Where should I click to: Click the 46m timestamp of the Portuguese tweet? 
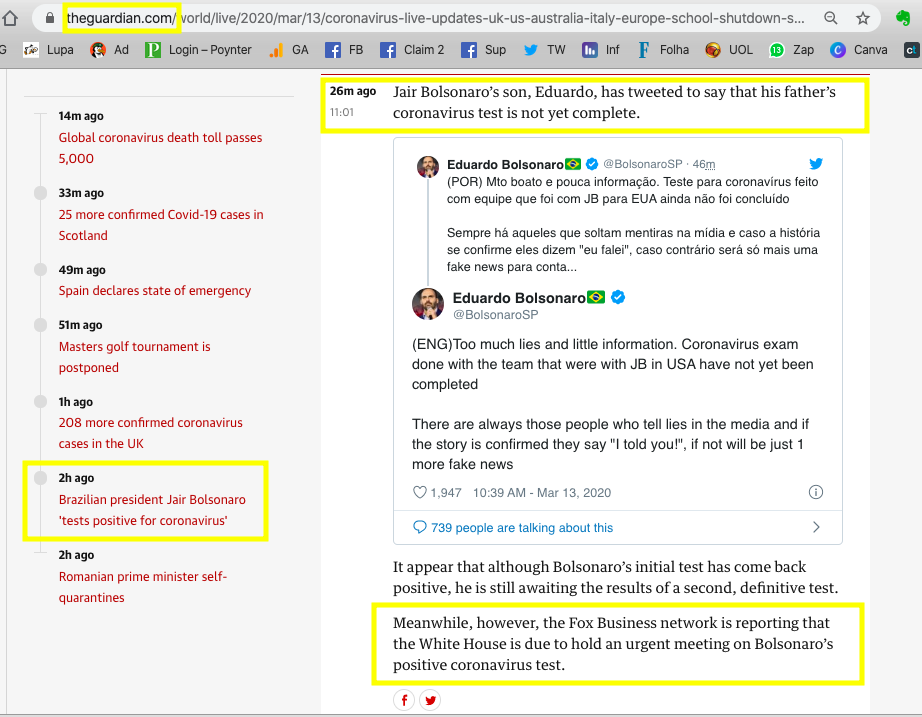703,164
